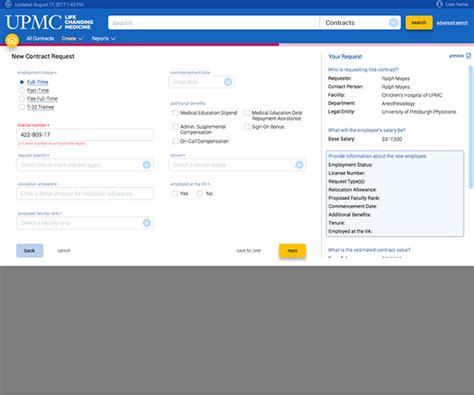Click the New Contract Request title
Screen dimensions: 474x395
point(43,56)
